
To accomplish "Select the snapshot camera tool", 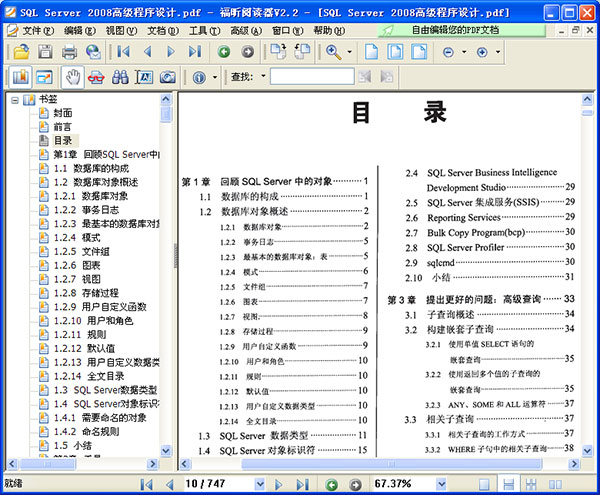I will click(x=168, y=77).
